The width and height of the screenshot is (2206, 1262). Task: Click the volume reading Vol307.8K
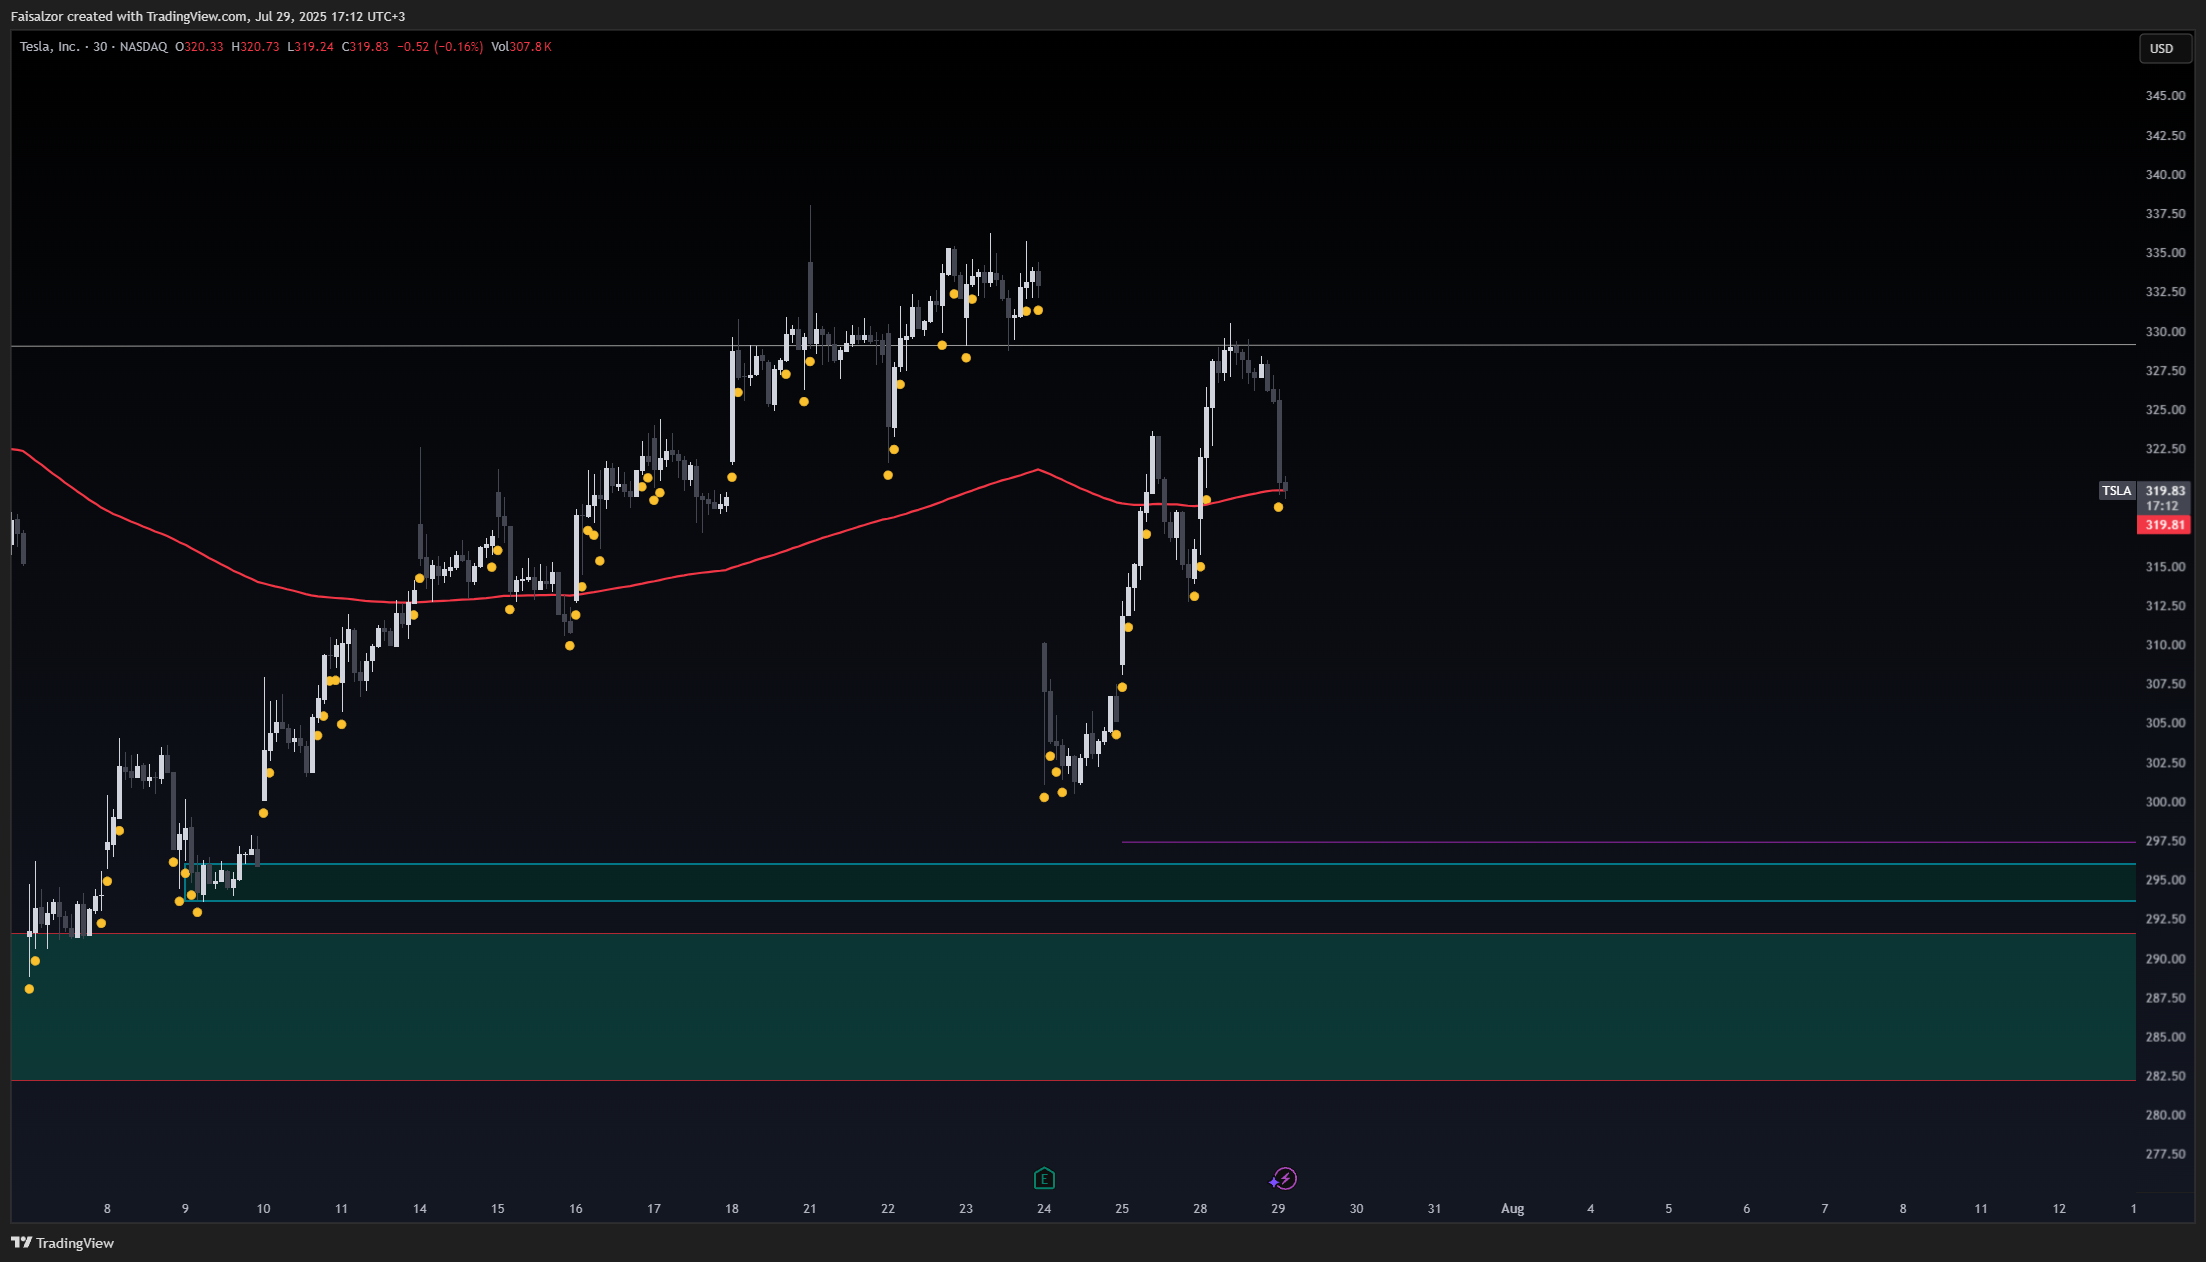point(521,47)
